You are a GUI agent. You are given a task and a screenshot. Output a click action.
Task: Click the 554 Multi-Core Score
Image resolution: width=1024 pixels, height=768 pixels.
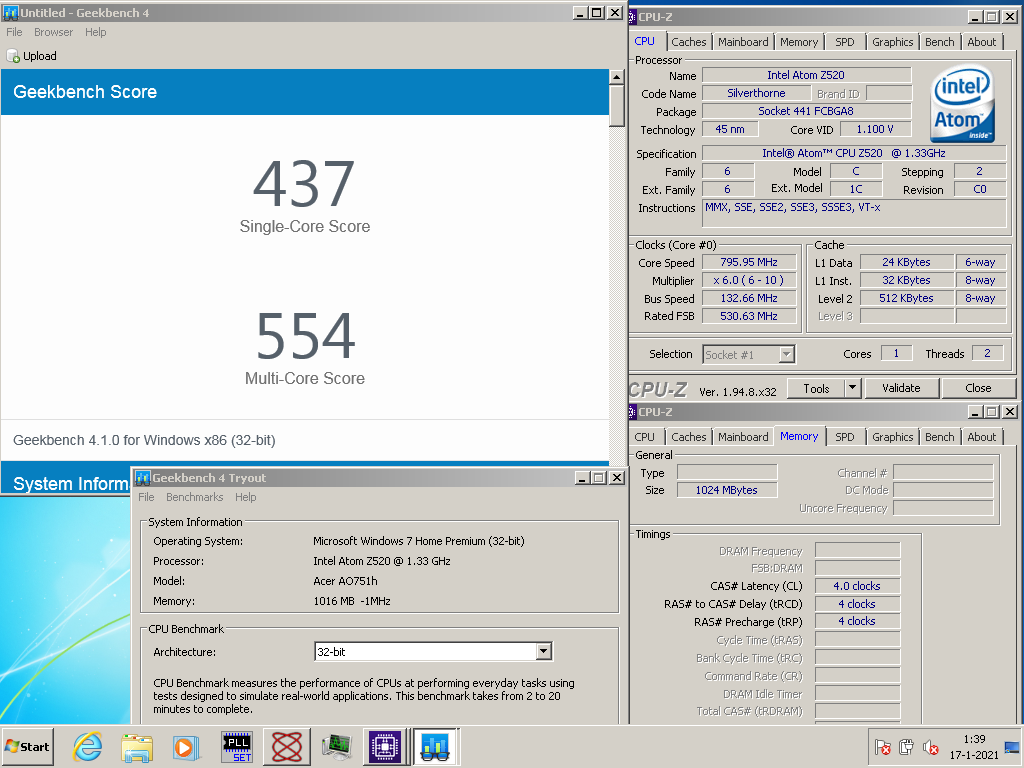[x=306, y=336]
